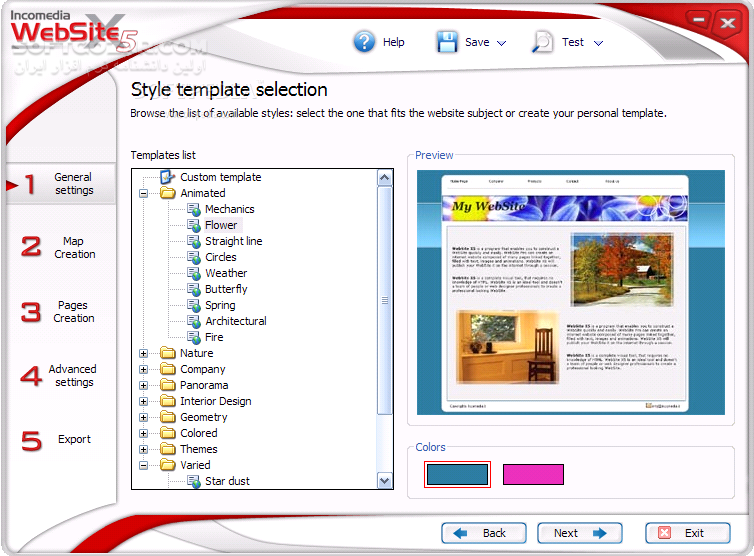Click the Save floppy disk icon
This screenshot has width=754, height=556.
click(447, 42)
